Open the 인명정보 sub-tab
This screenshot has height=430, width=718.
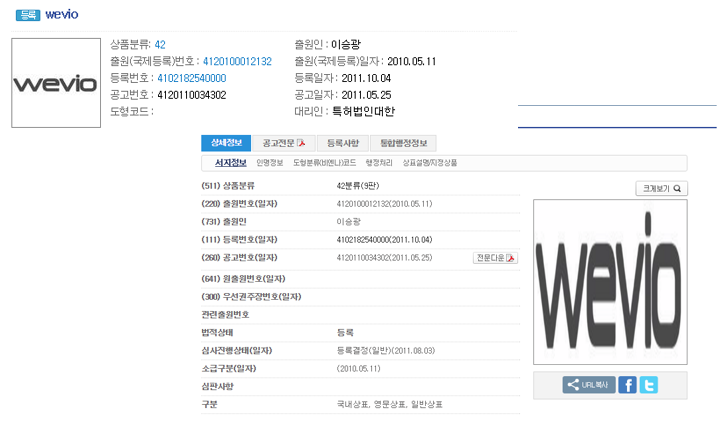(270, 162)
